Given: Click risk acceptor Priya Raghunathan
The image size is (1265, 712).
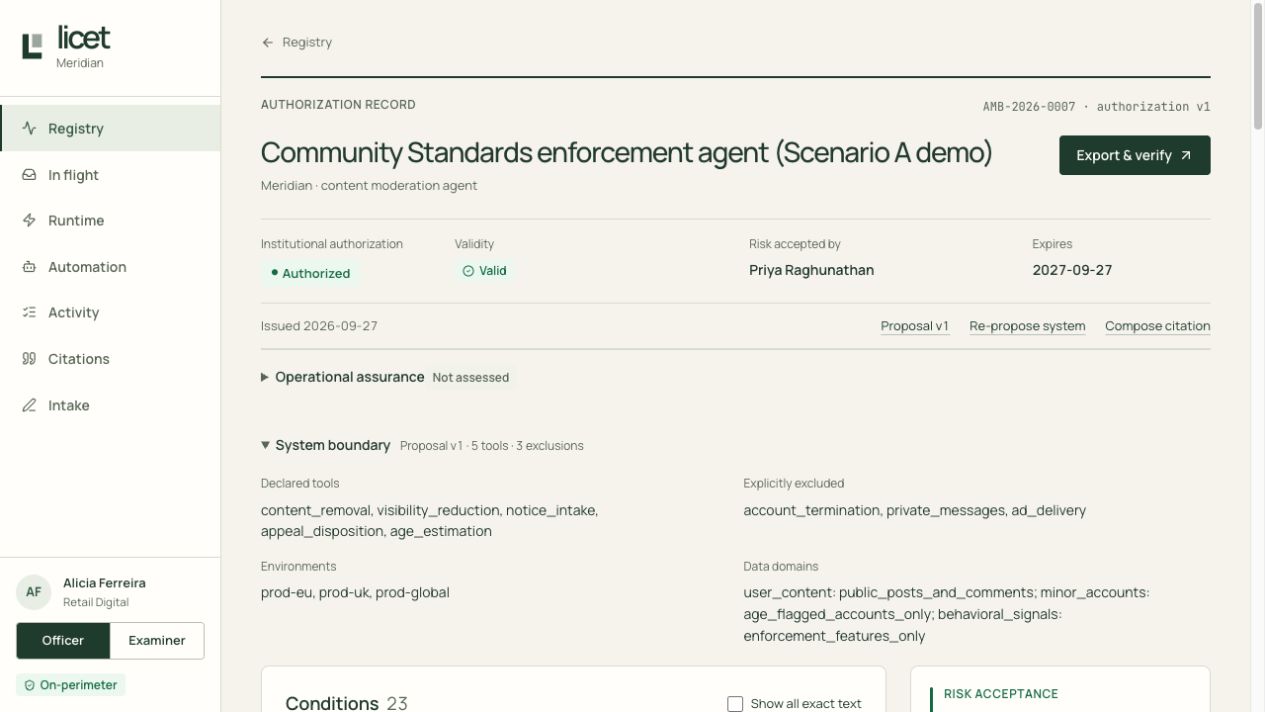Looking at the screenshot, I should 811,270.
